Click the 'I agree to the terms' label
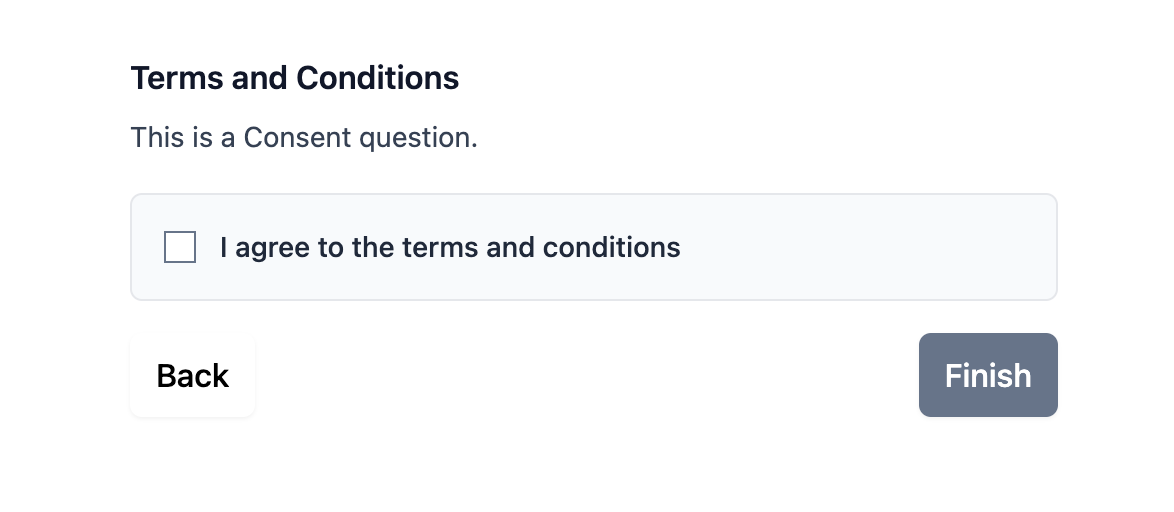 coord(450,247)
